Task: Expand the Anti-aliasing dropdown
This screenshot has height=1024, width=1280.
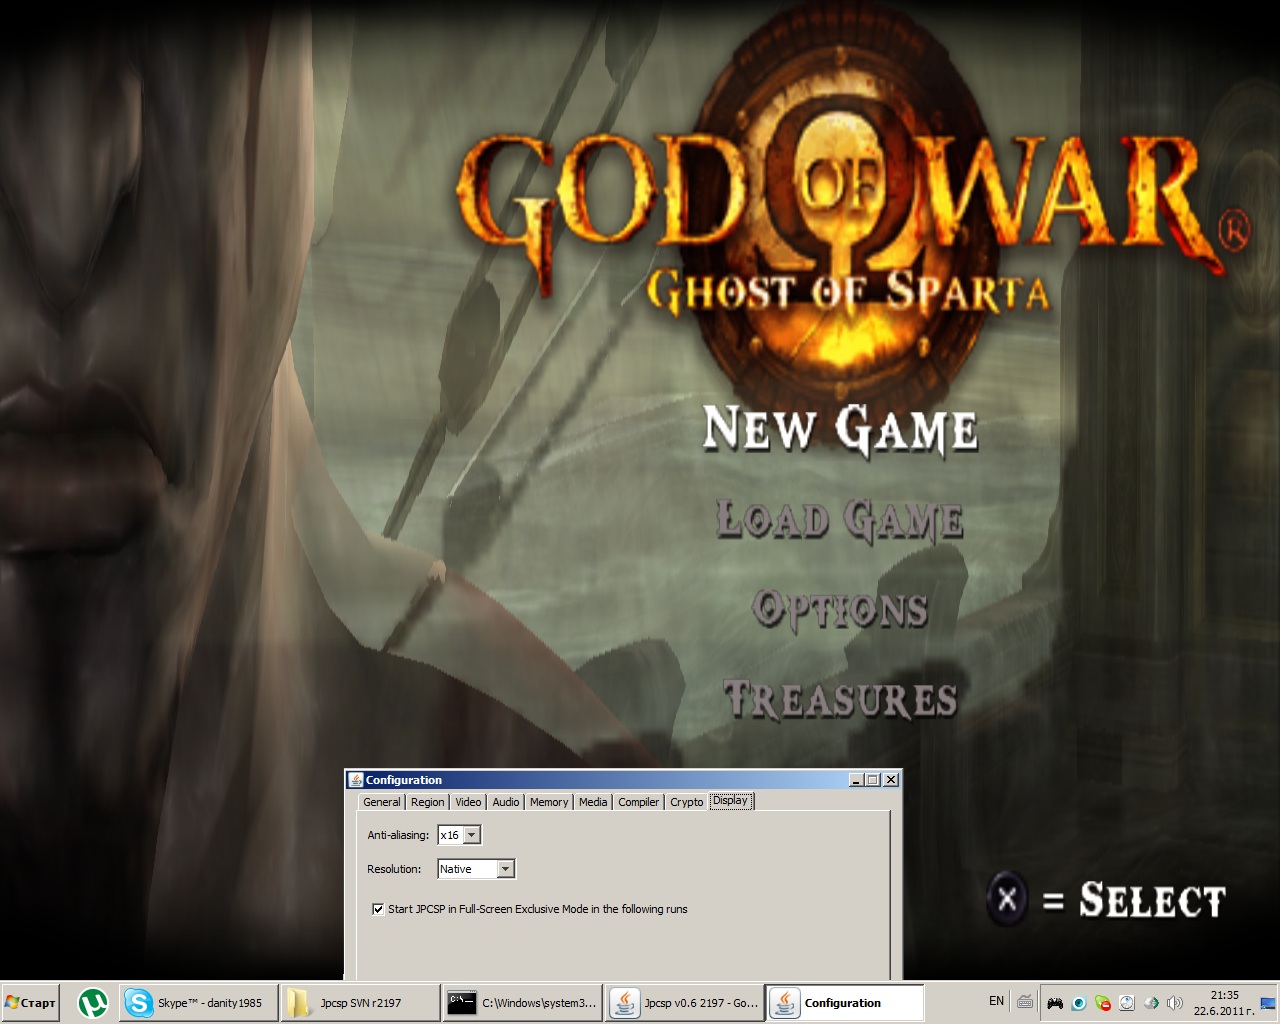Action: (472, 835)
